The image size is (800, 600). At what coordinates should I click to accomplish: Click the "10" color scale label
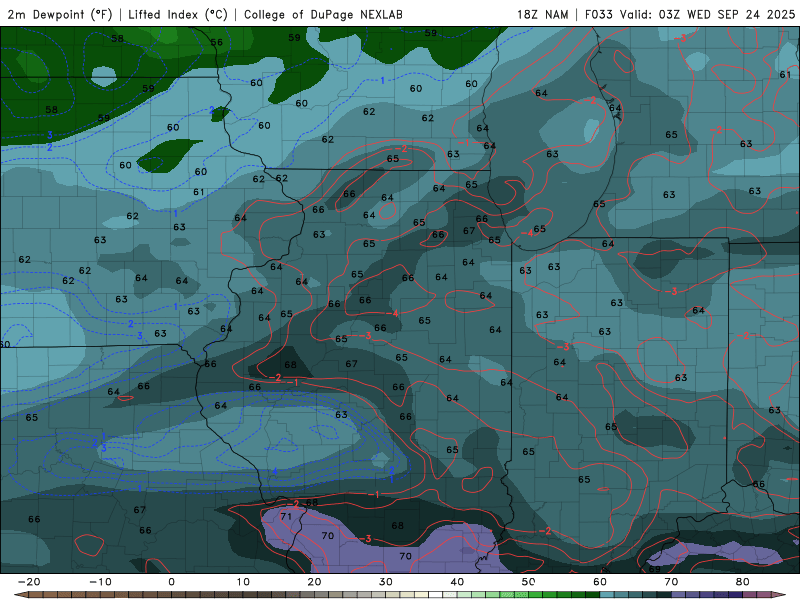[x=243, y=582]
